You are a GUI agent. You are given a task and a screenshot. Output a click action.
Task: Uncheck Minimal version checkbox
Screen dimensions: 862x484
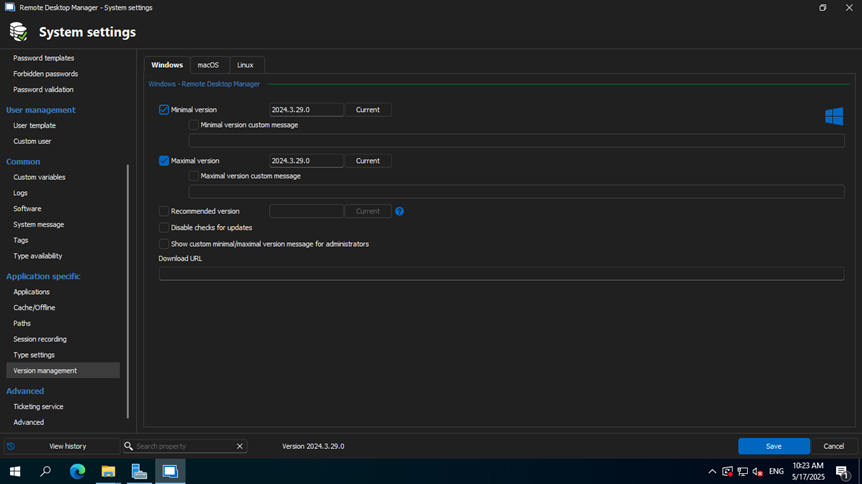pyautogui.click(x=164, y=109)
